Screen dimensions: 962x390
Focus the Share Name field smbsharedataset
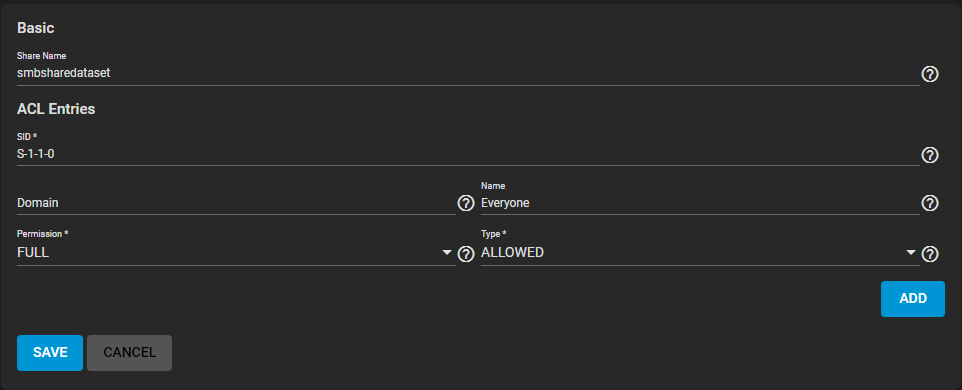coord(468,73)
